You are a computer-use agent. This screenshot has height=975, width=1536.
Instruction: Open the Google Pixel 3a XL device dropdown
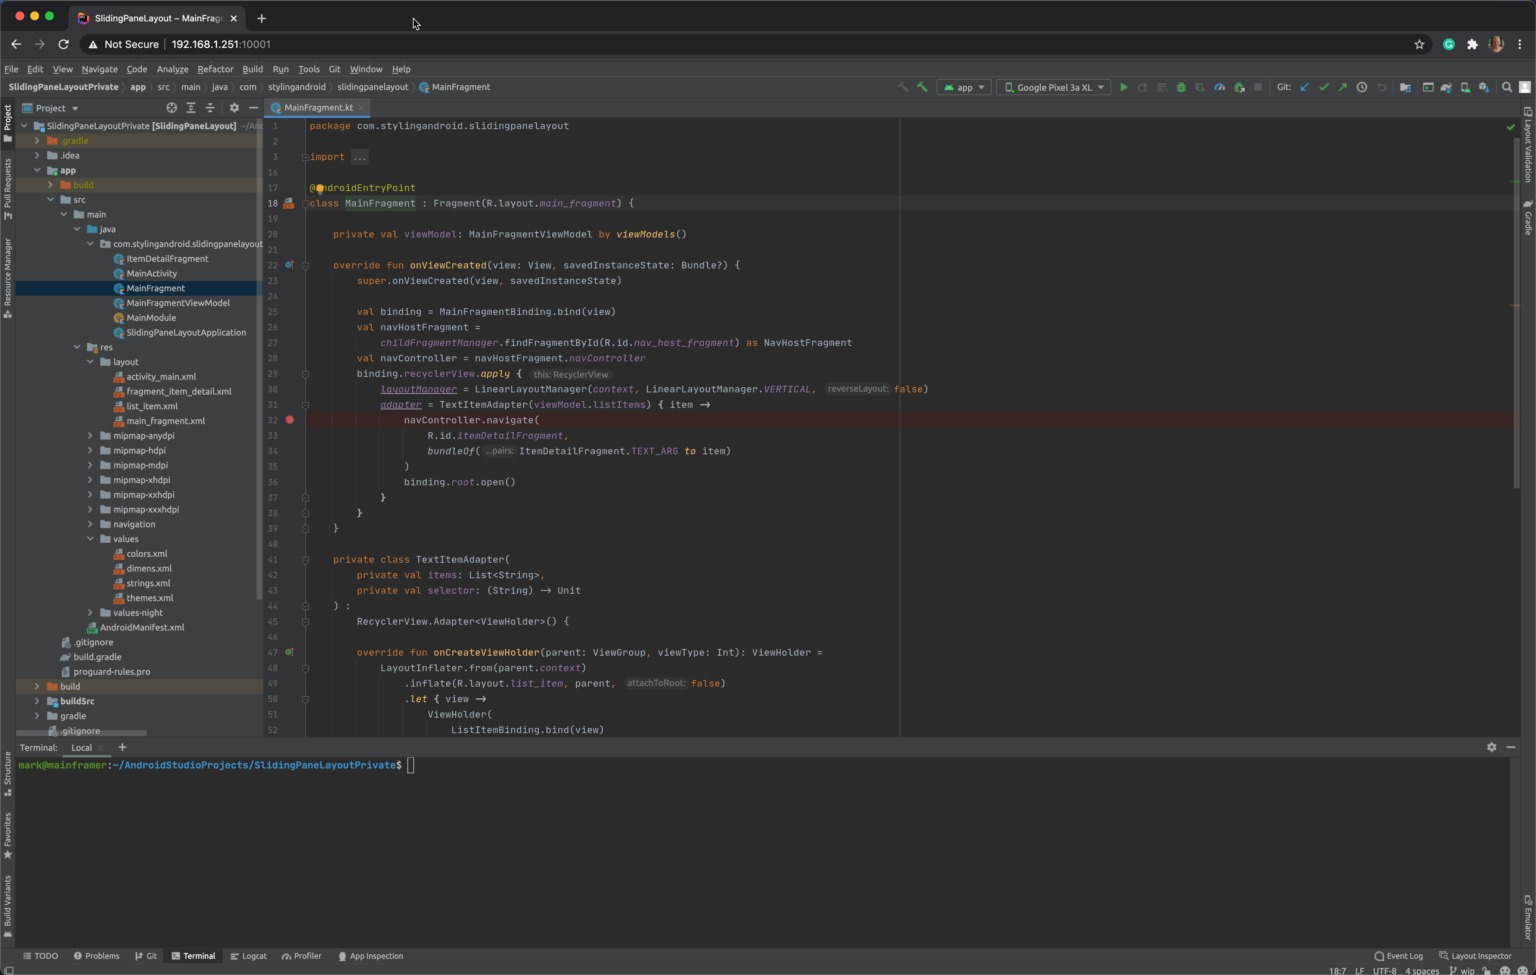pyautogui.click(x=1055, y=88)
